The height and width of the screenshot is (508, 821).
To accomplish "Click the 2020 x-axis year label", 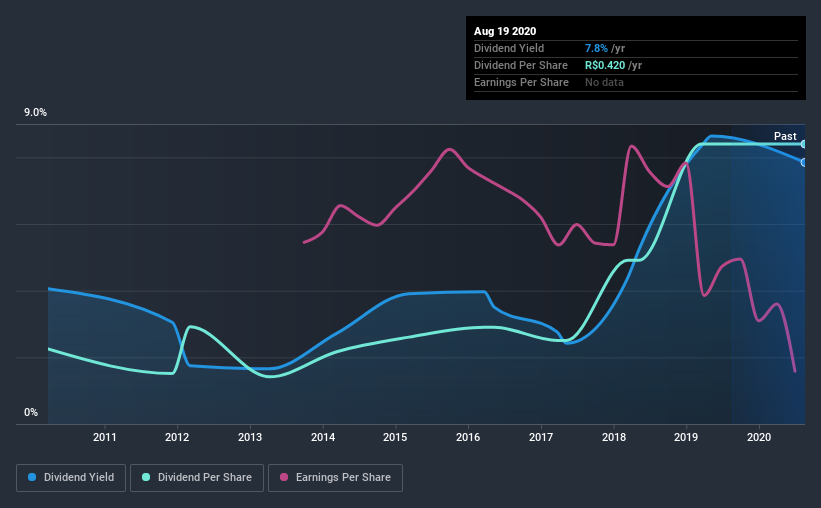I will click(x=759, y=437).
